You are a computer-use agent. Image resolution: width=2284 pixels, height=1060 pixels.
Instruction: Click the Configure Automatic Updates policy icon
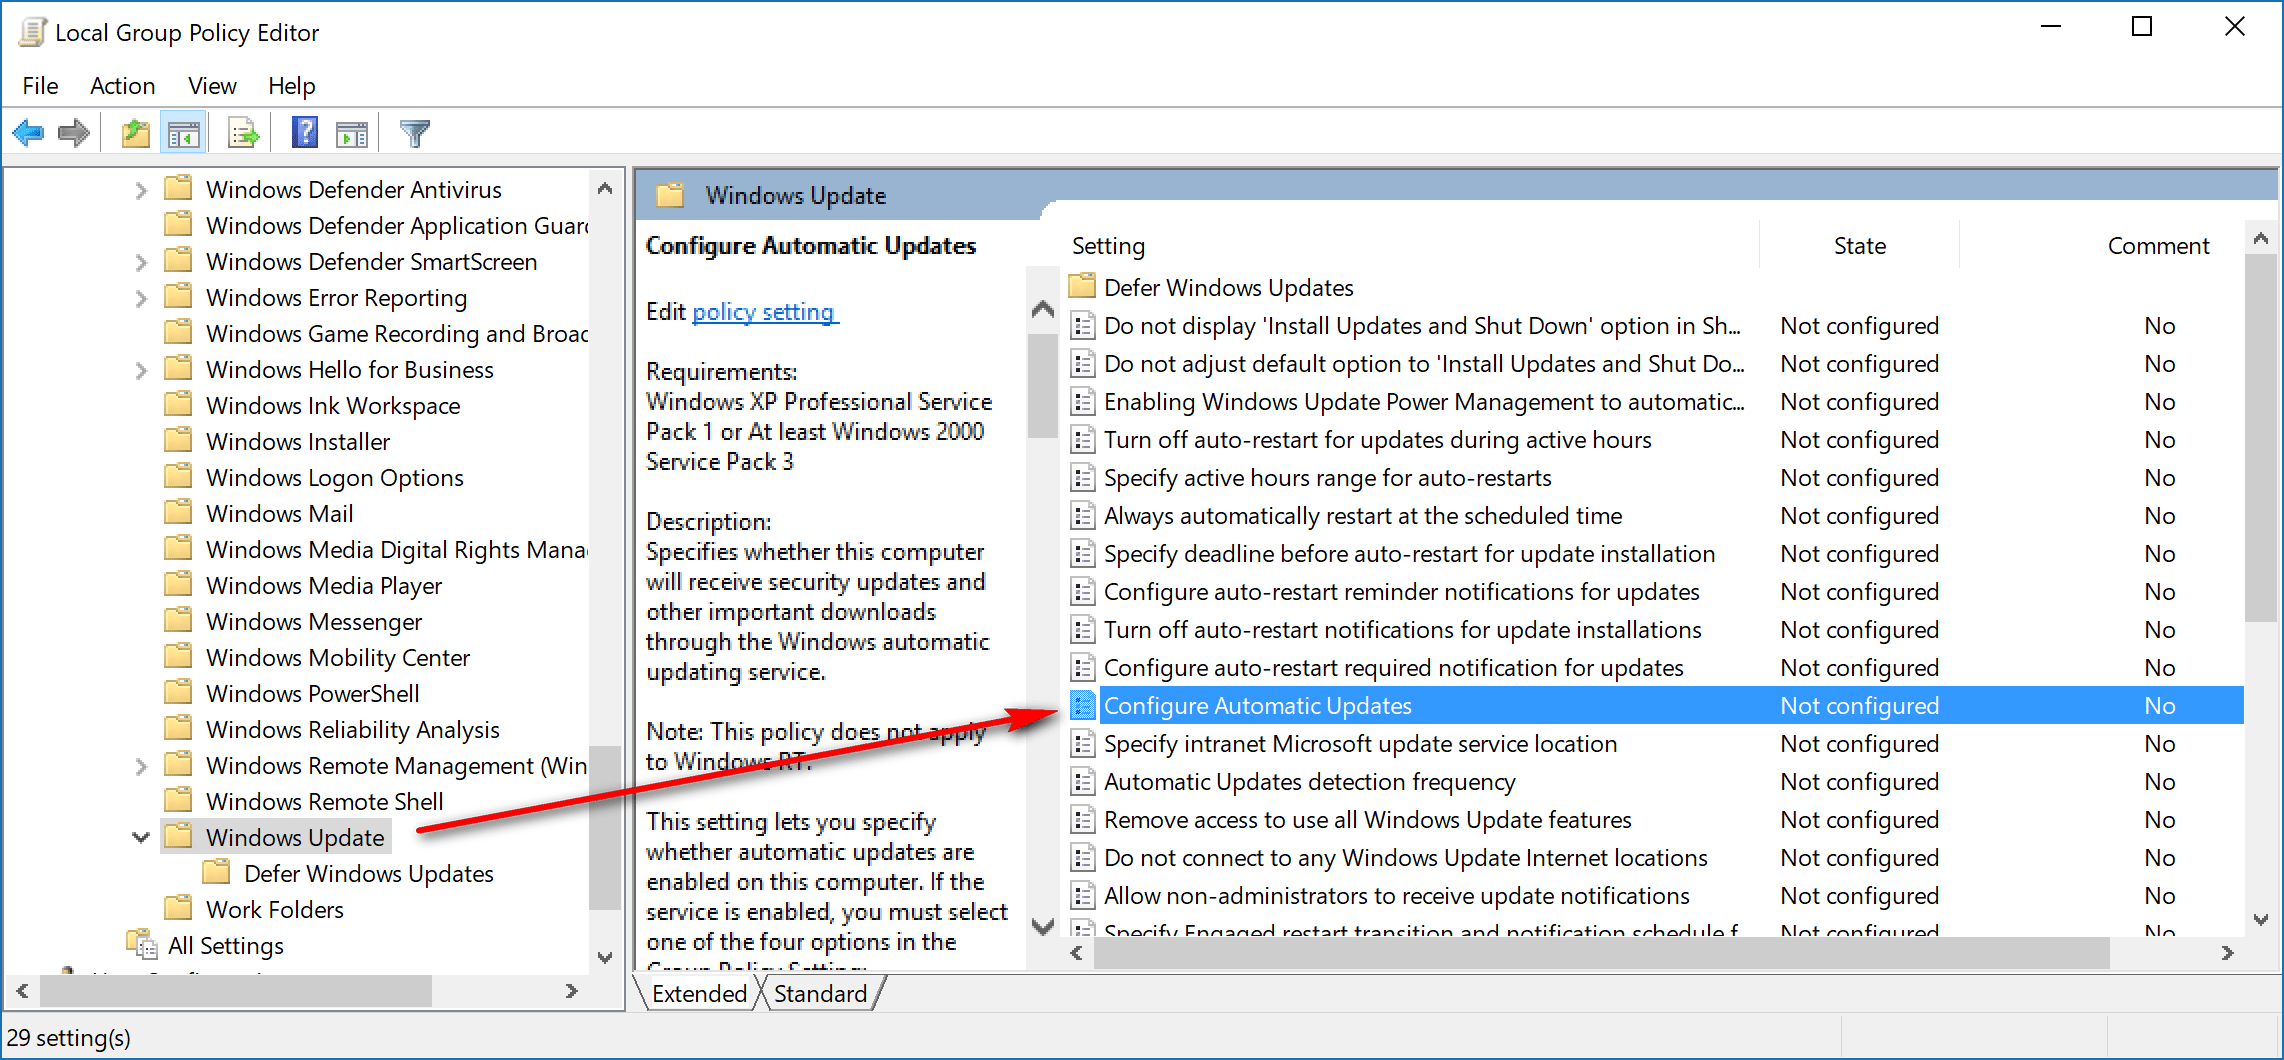(1082, 705)
